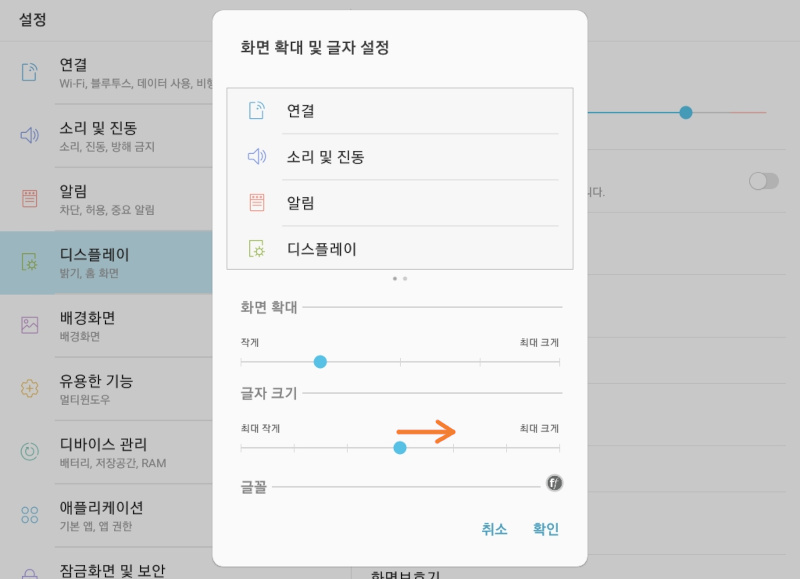The image size is (800, 579).
Task: Select the 연결 icon in the preview list
Action: click(256, 111)
